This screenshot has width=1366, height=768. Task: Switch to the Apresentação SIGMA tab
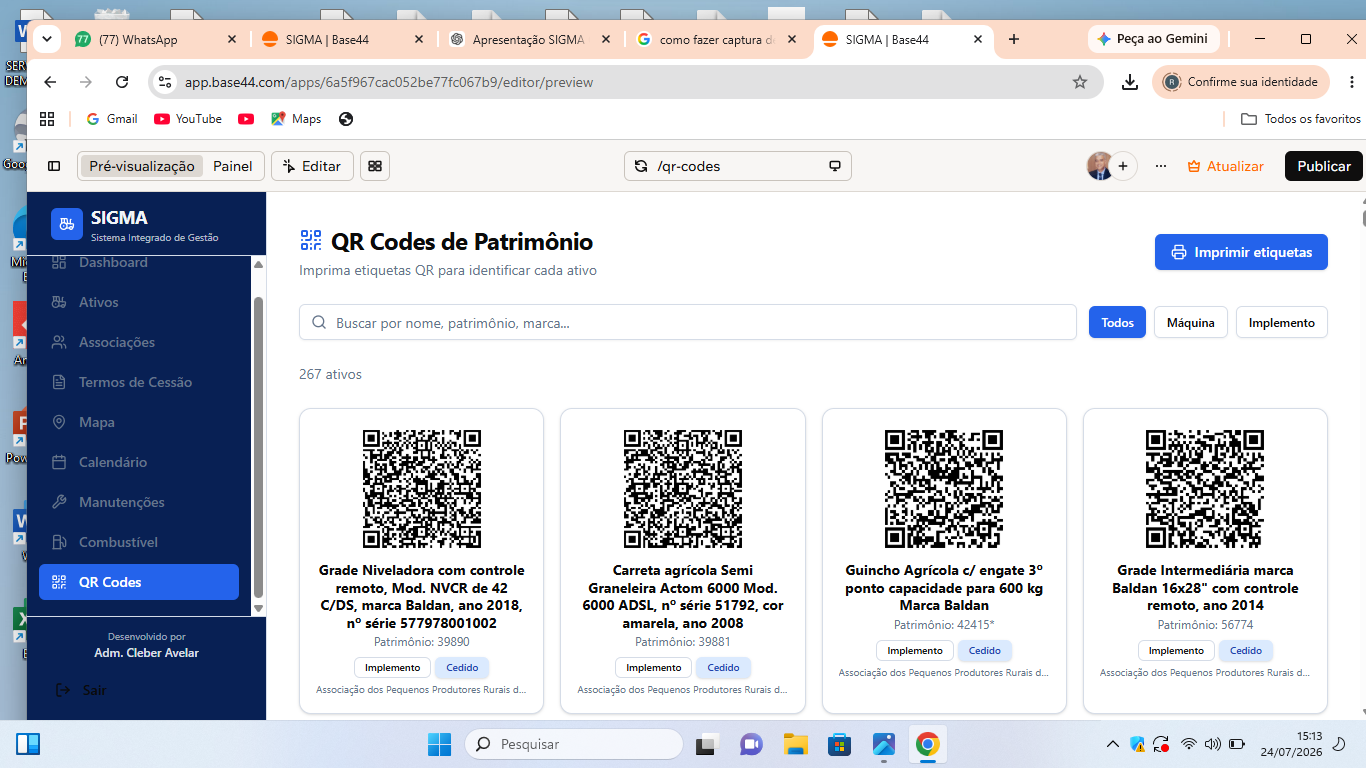coord(530,39)
